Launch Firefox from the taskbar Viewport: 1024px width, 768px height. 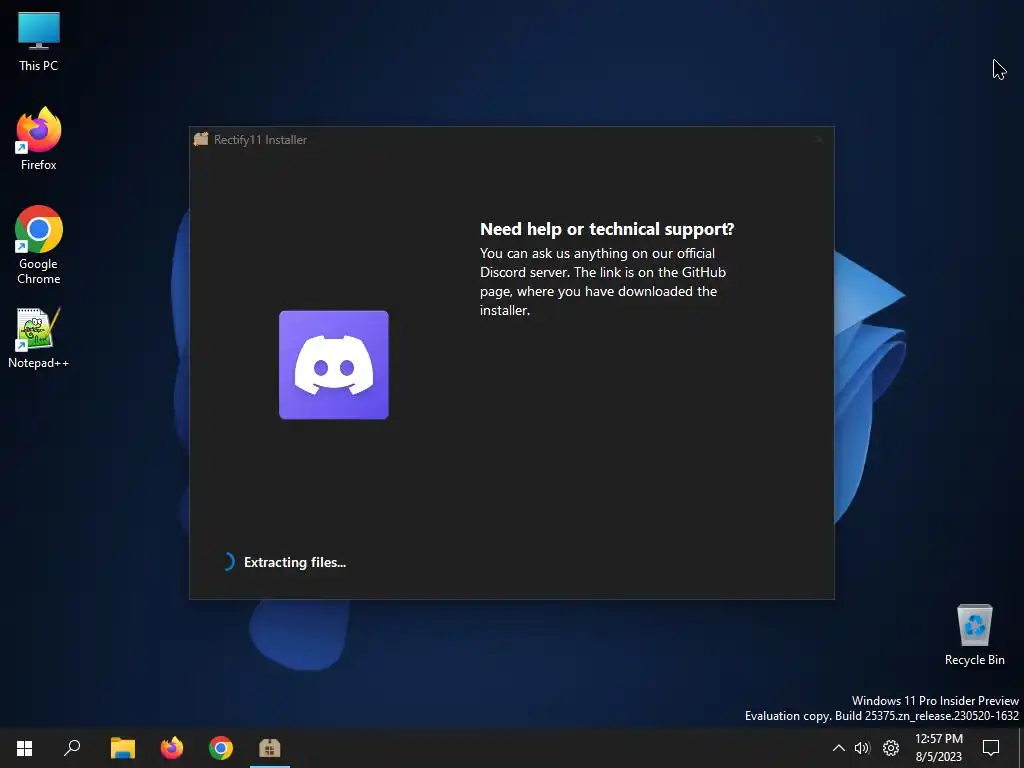click(x=172, y=748)
